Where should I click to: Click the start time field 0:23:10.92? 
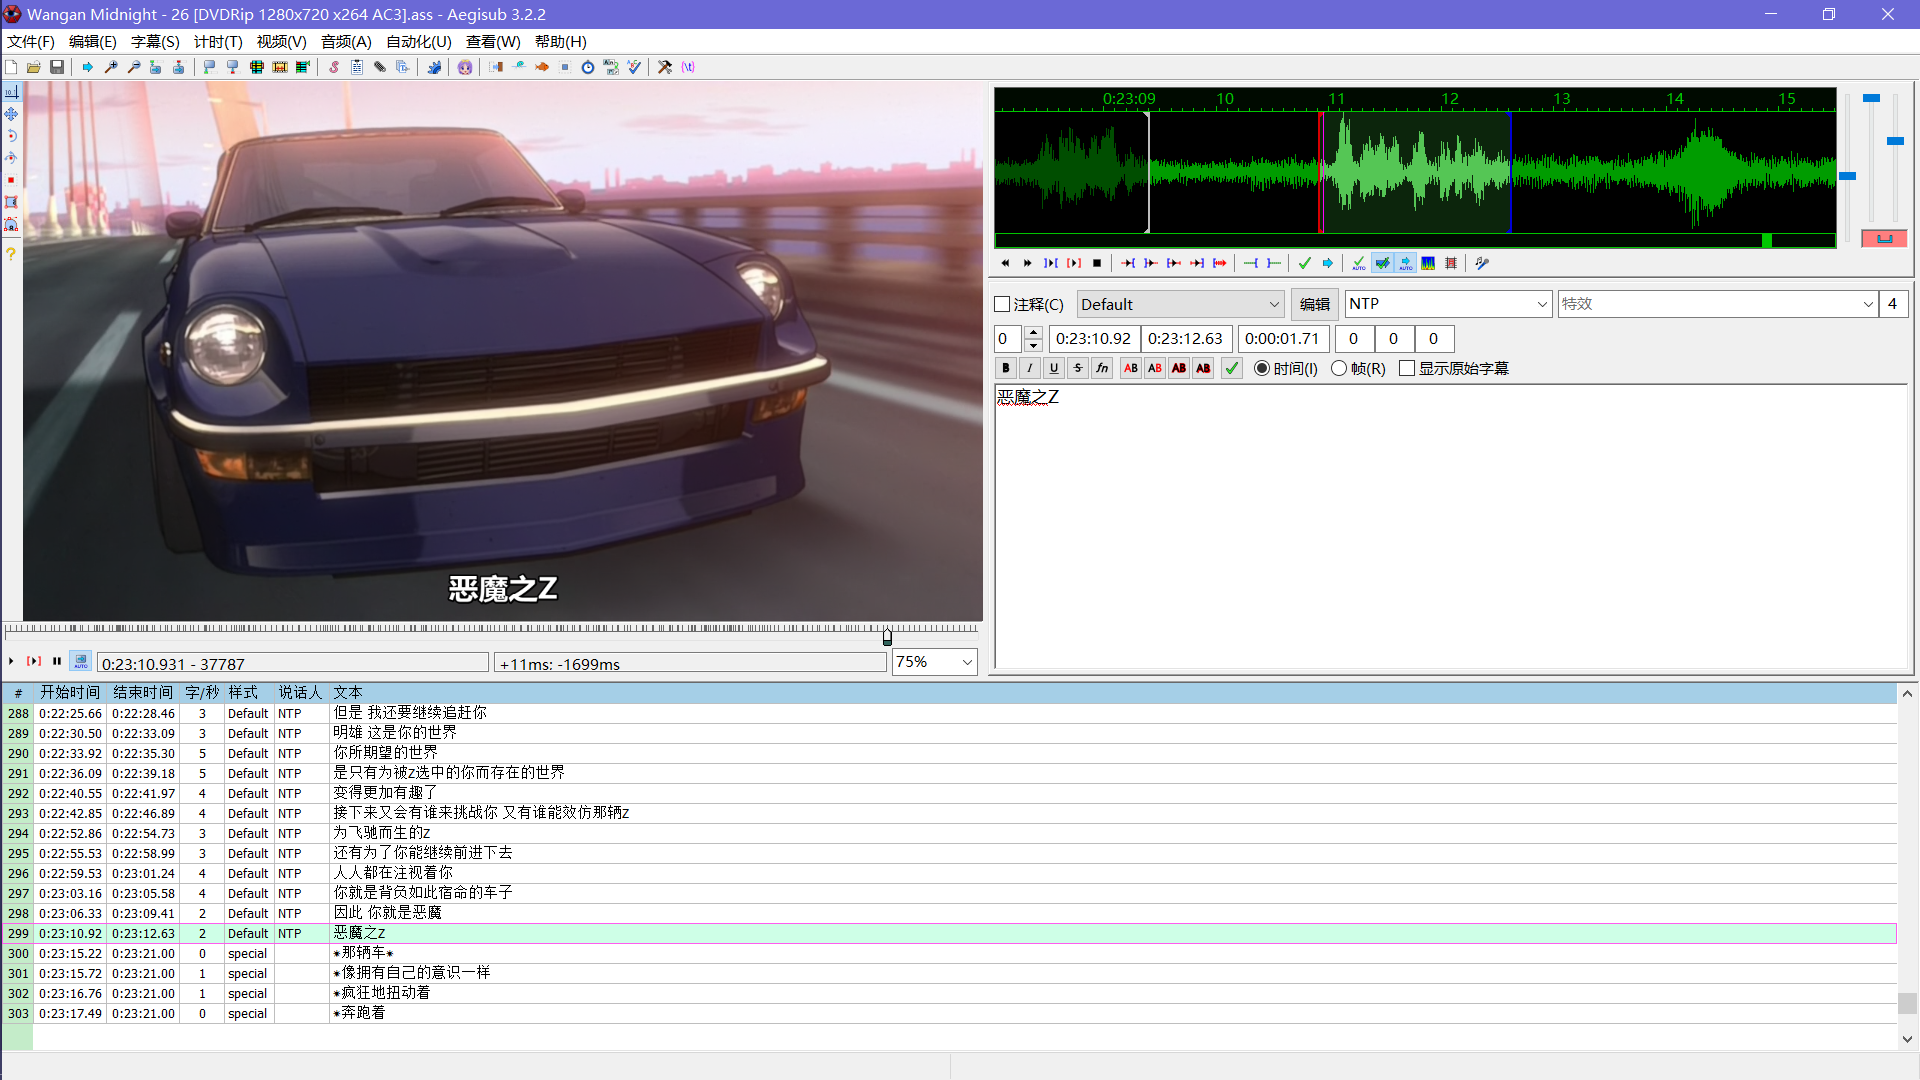coord(1094,339)
